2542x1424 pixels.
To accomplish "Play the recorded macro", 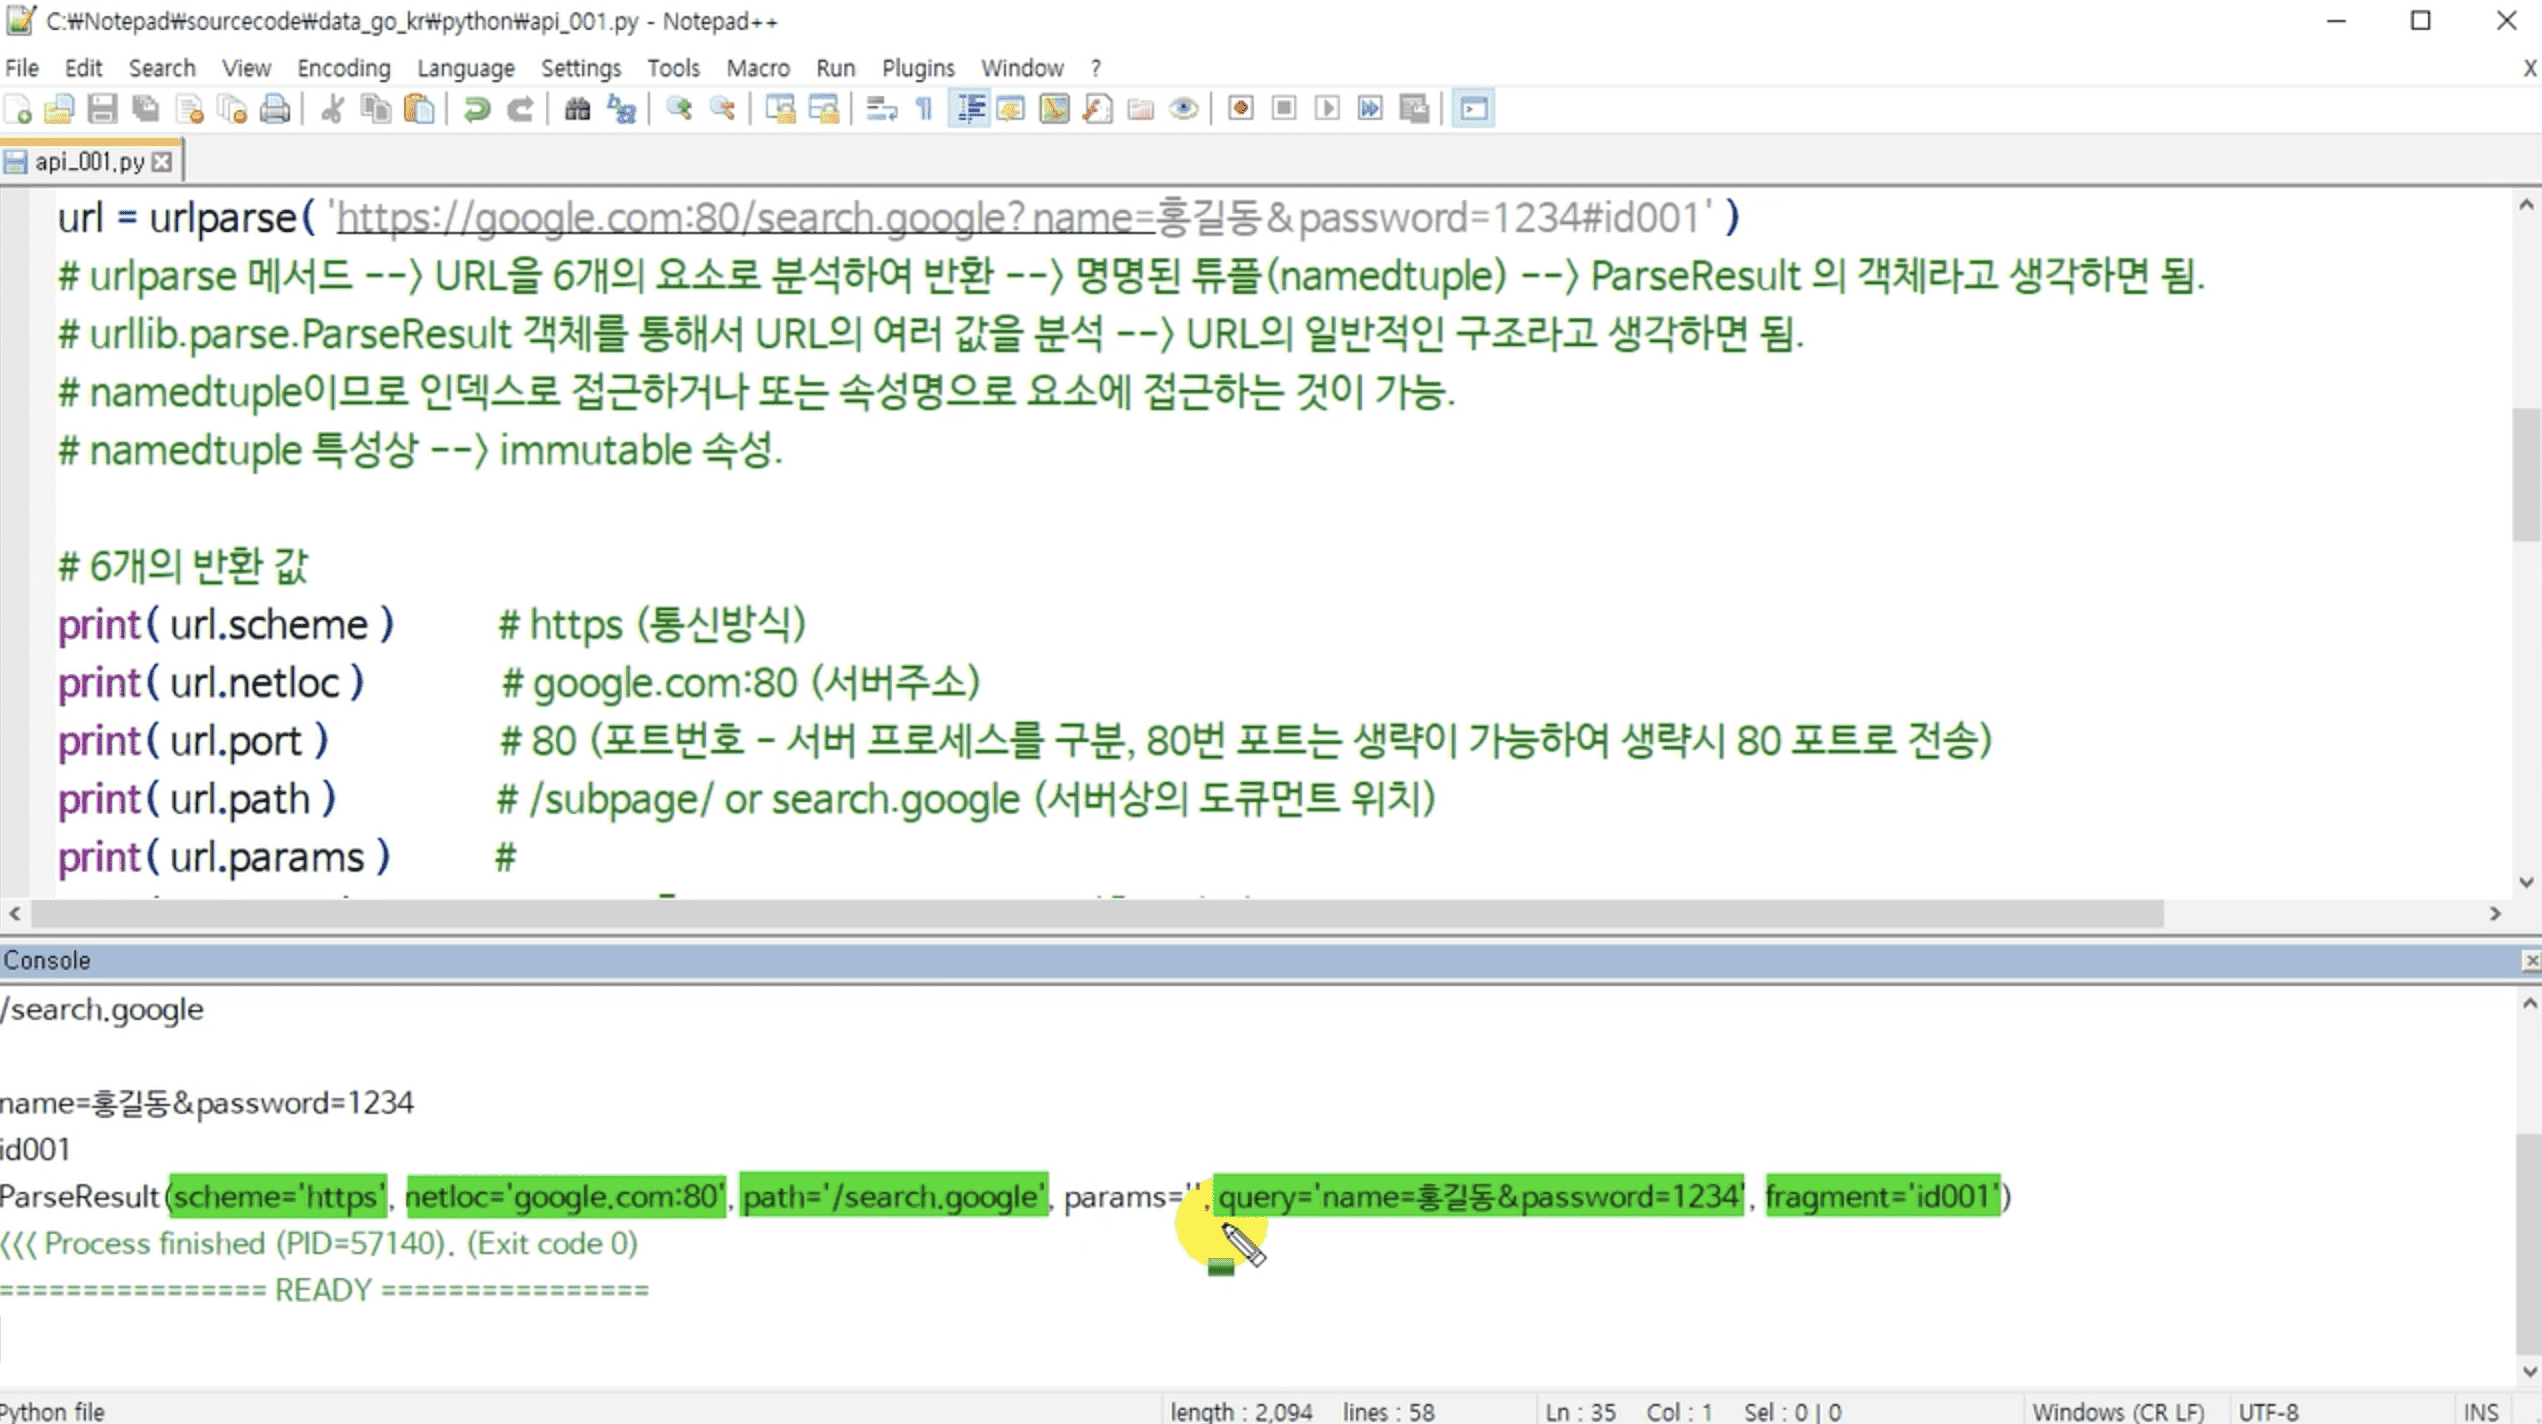I will pos(1327,109).
